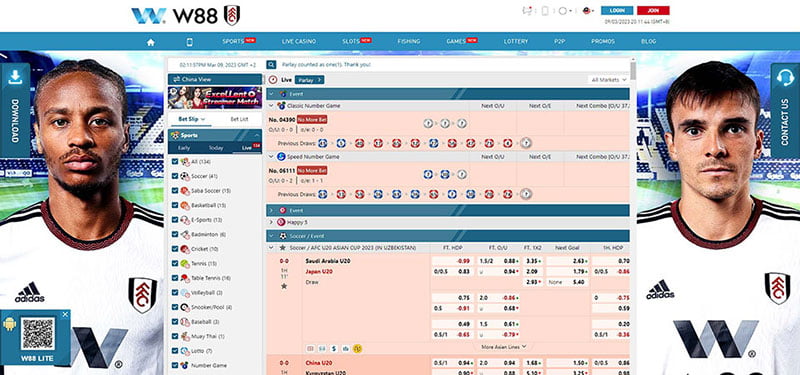Click the JOIN button
800x375 pixels.
point(653,10)
